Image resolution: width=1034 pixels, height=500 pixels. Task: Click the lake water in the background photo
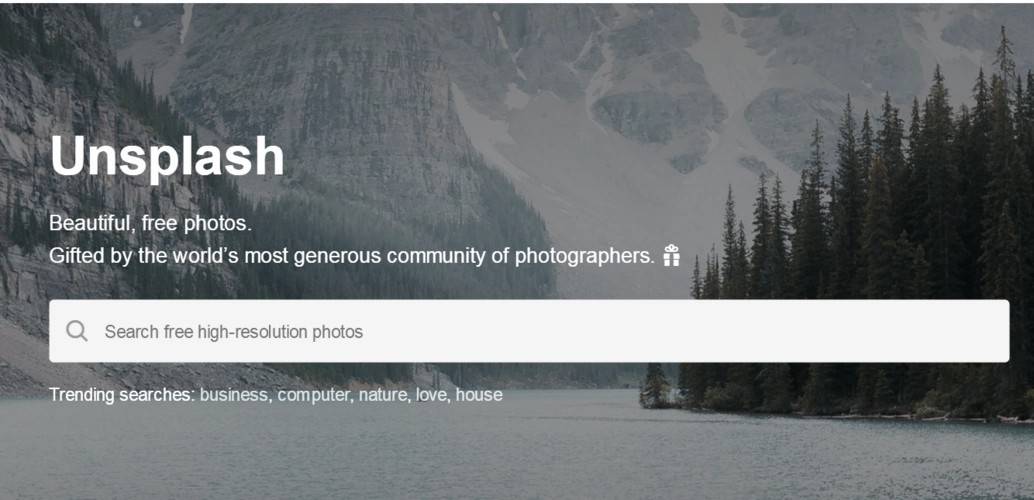[x=500, y=450]
